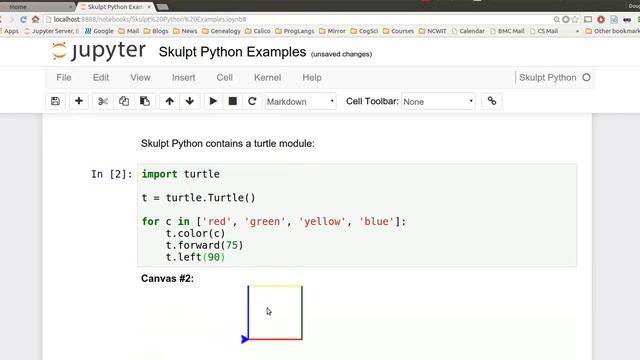Go forward in browser history
The width and height of the screenshot is (640, 360).
(x=11, y=19)
